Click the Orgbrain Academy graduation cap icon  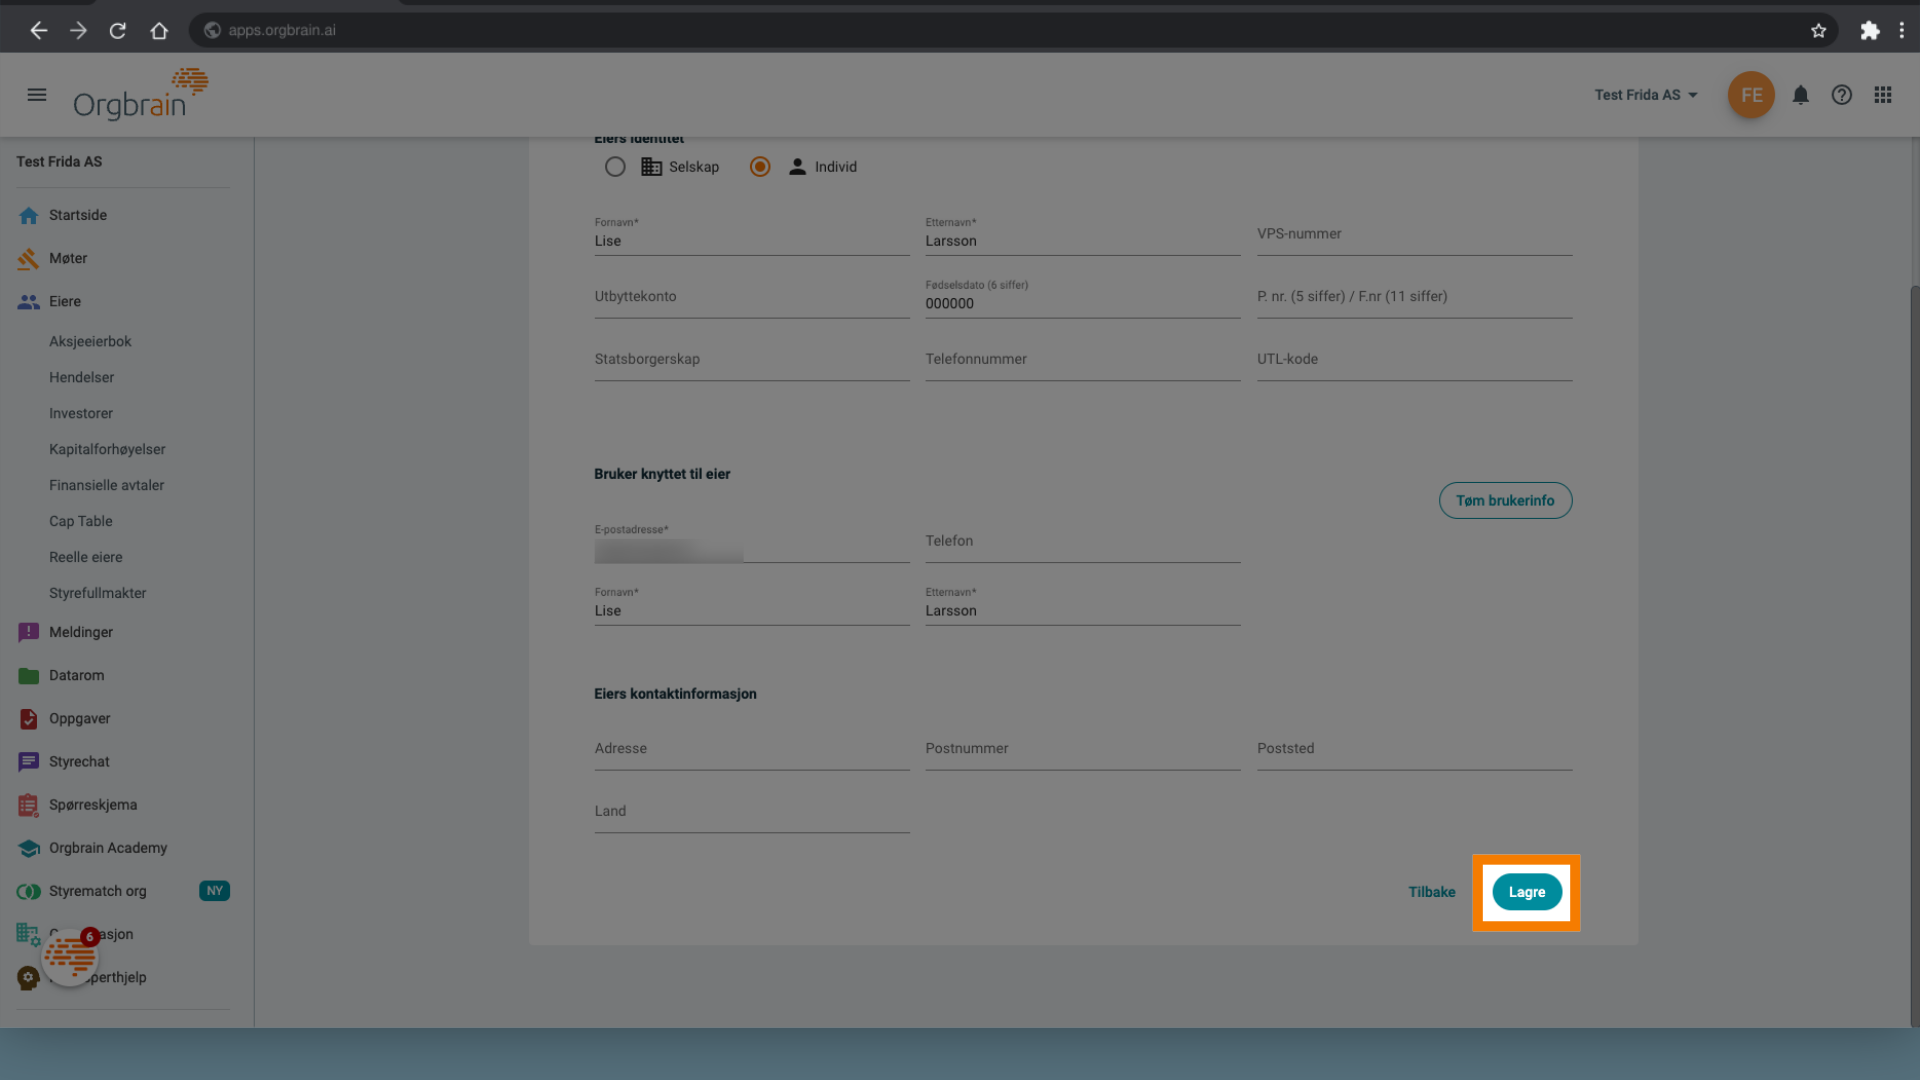click(x=28, y=848)
